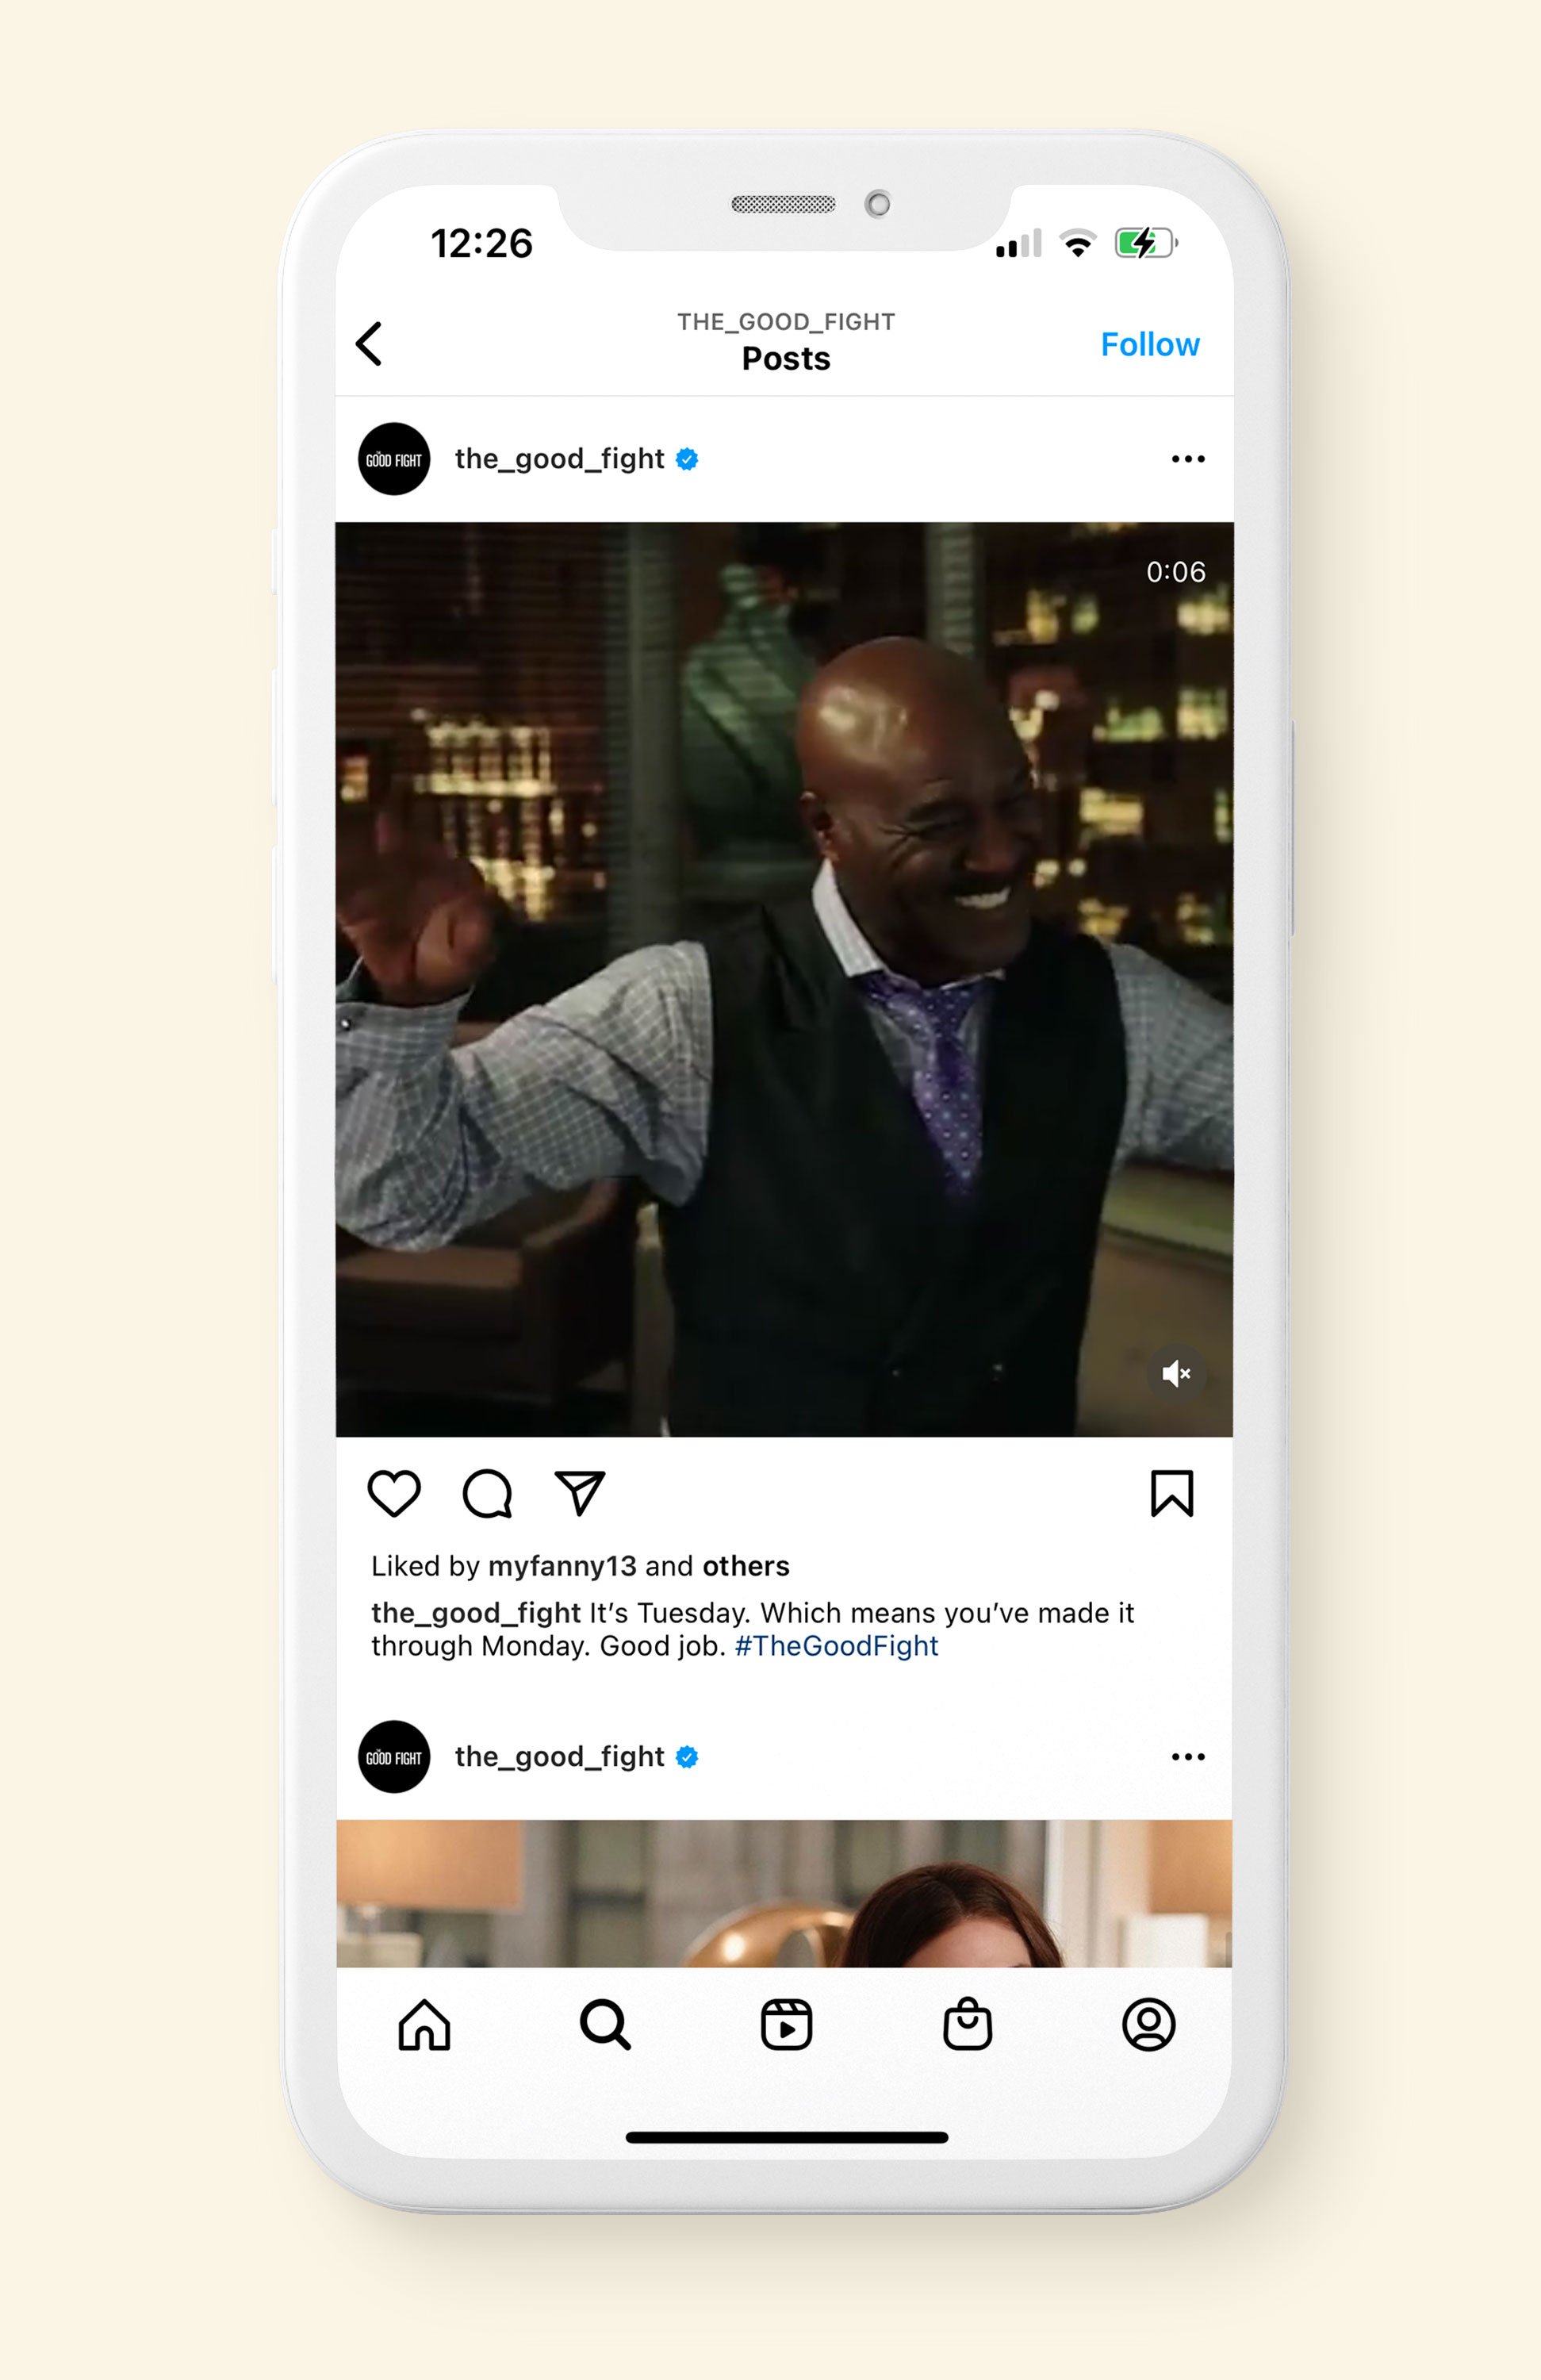Tap the second post image of the red-haired woman
The width and height of the screenshot is (1541, 2380).
[784, 1893]
